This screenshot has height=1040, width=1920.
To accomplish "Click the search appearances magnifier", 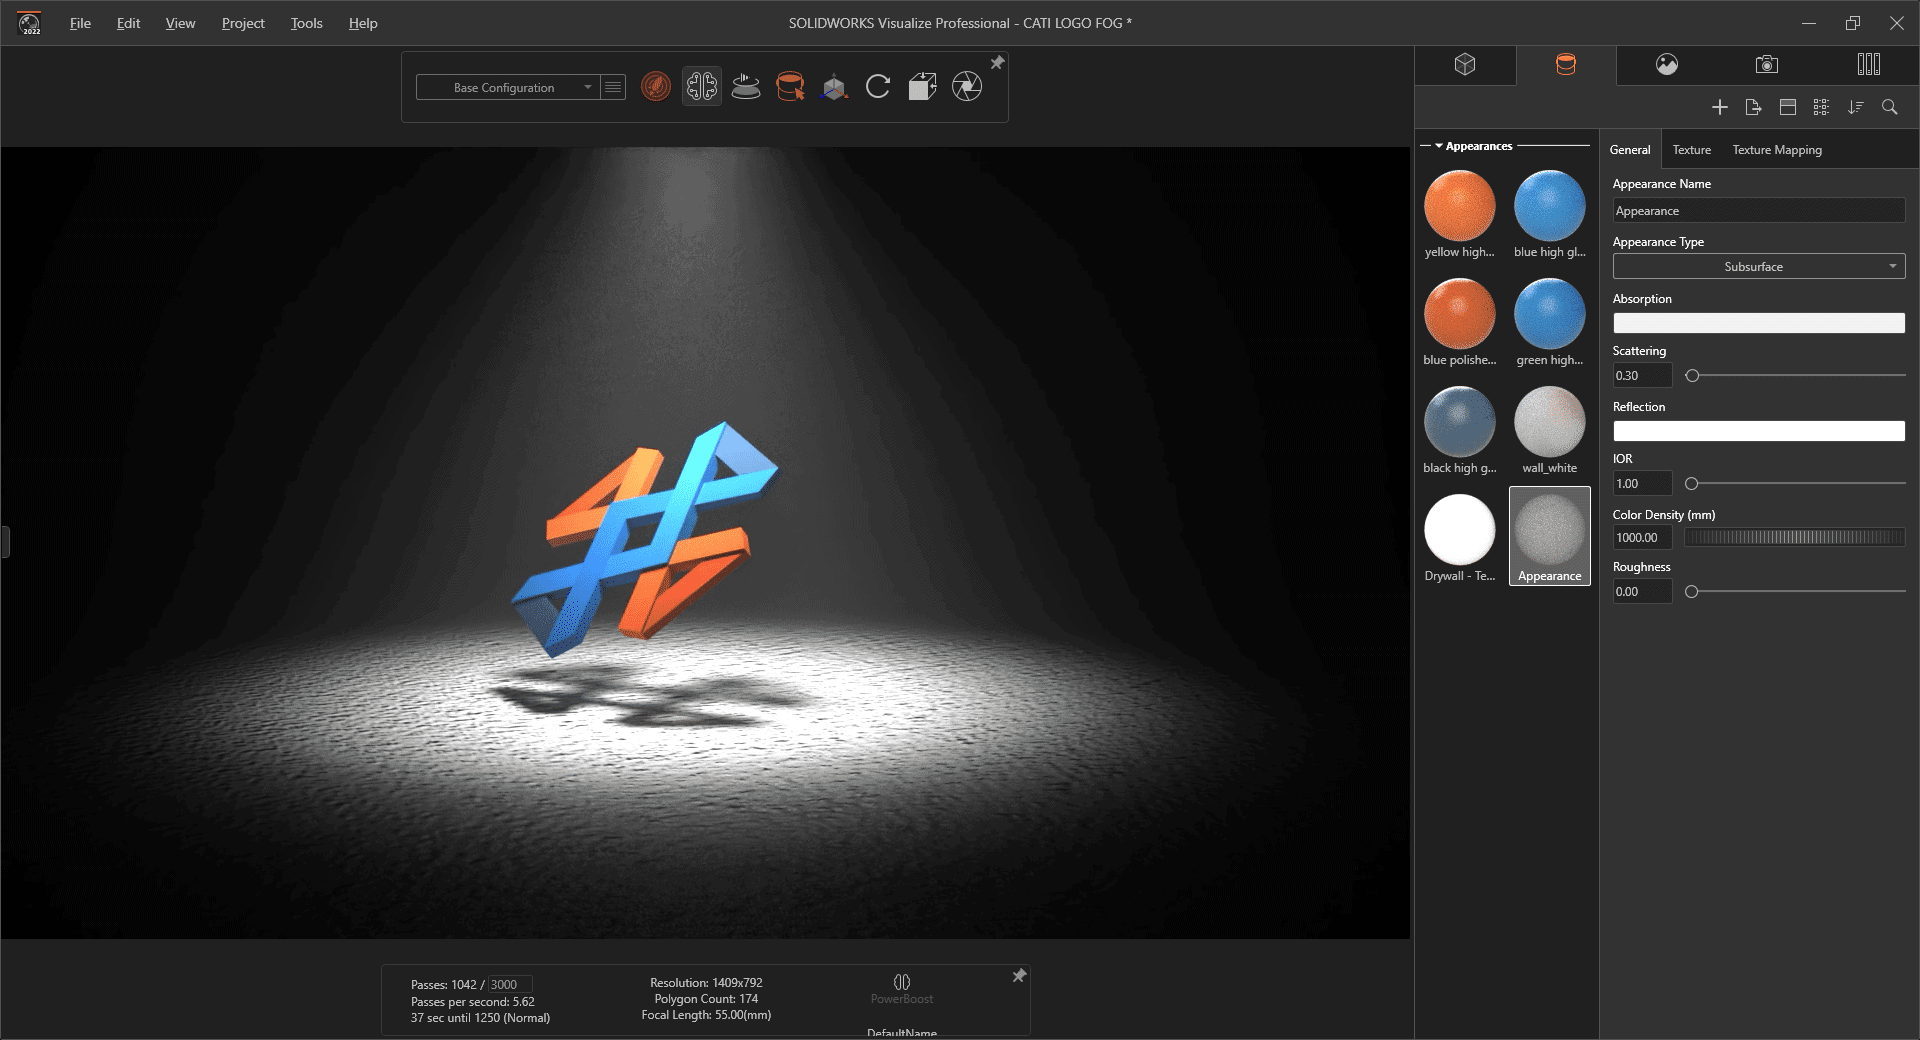I will coord(1889,107).
